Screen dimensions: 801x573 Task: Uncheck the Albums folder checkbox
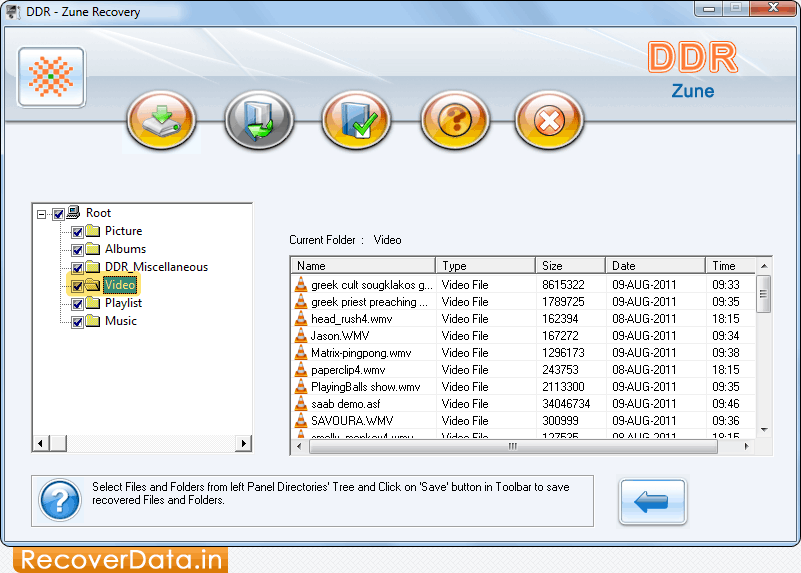(77, 250)
